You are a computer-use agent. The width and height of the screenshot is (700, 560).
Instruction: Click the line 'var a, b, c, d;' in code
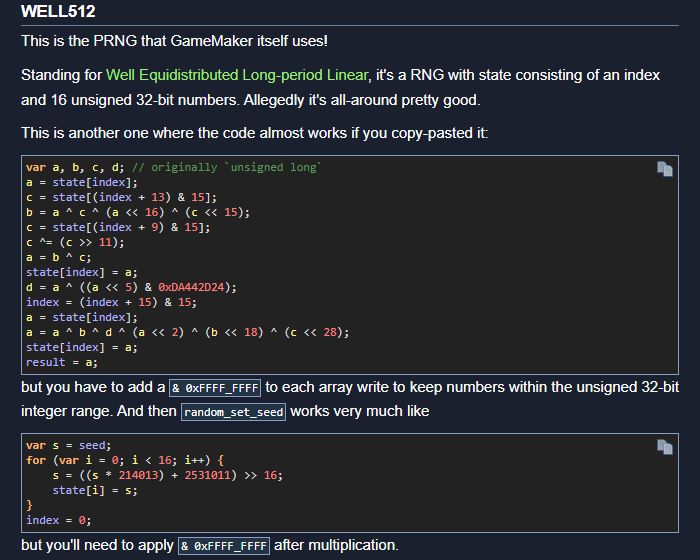point(75,167)
